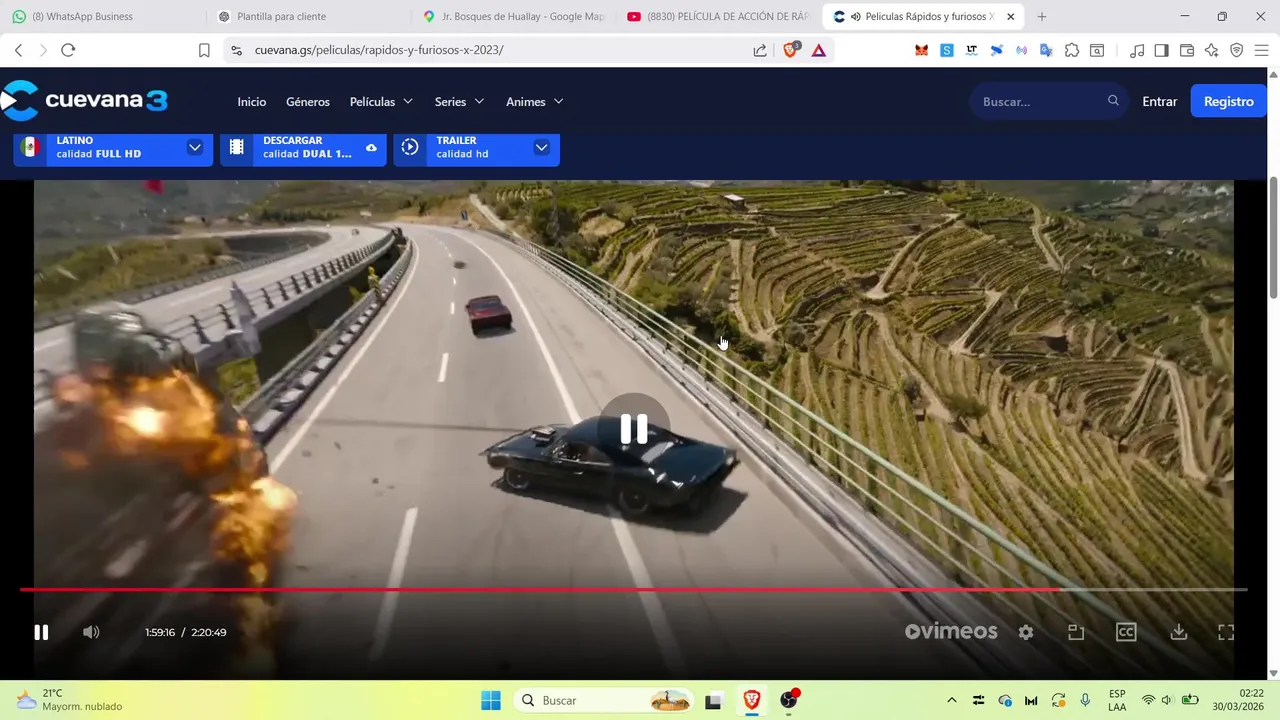Toggle the browser sidebar panel
The image size is (1280, 720).
(1162, 50)
